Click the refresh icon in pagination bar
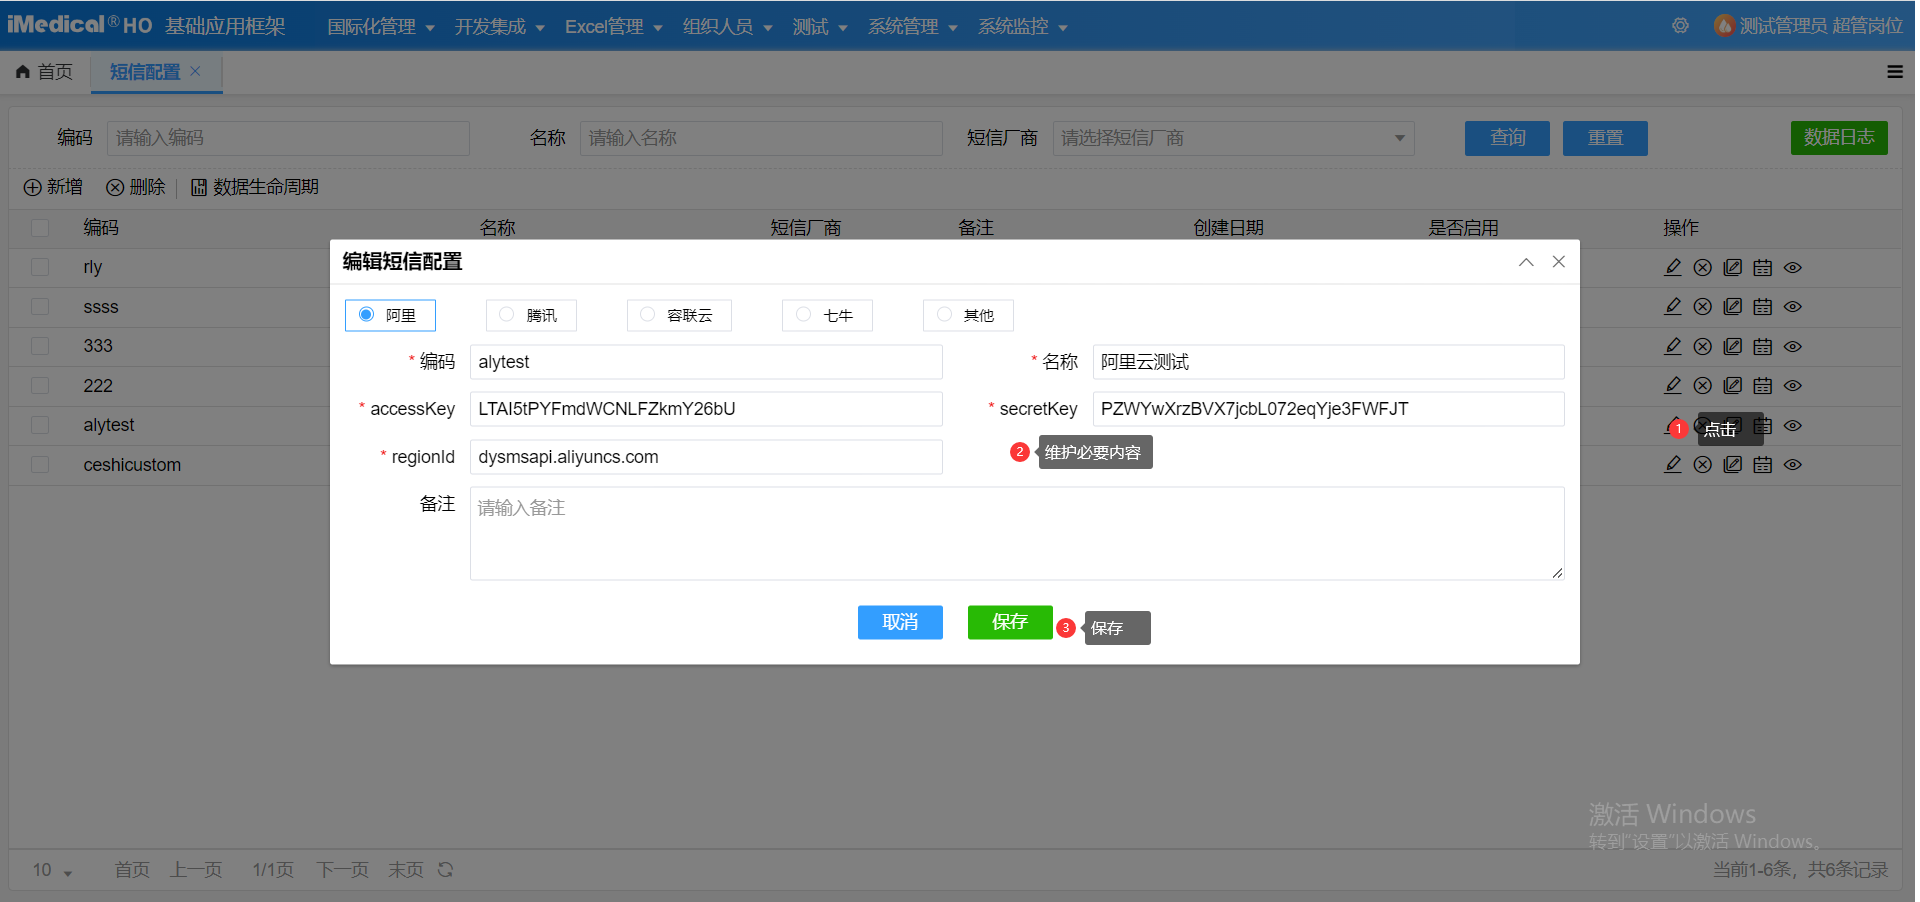 pyautogui.click(x=446, y=870)
